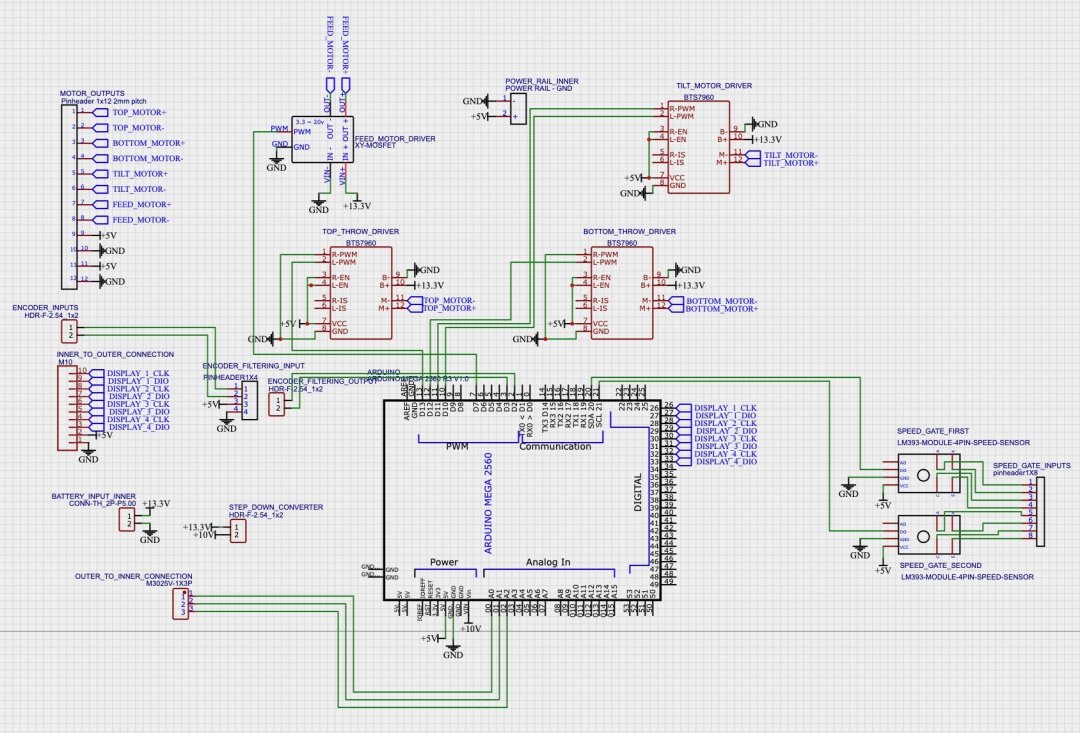Viewport: 1080px width, 733px height.
Task: Click the PWM group label on Arduino
Action: coord(457,446)
